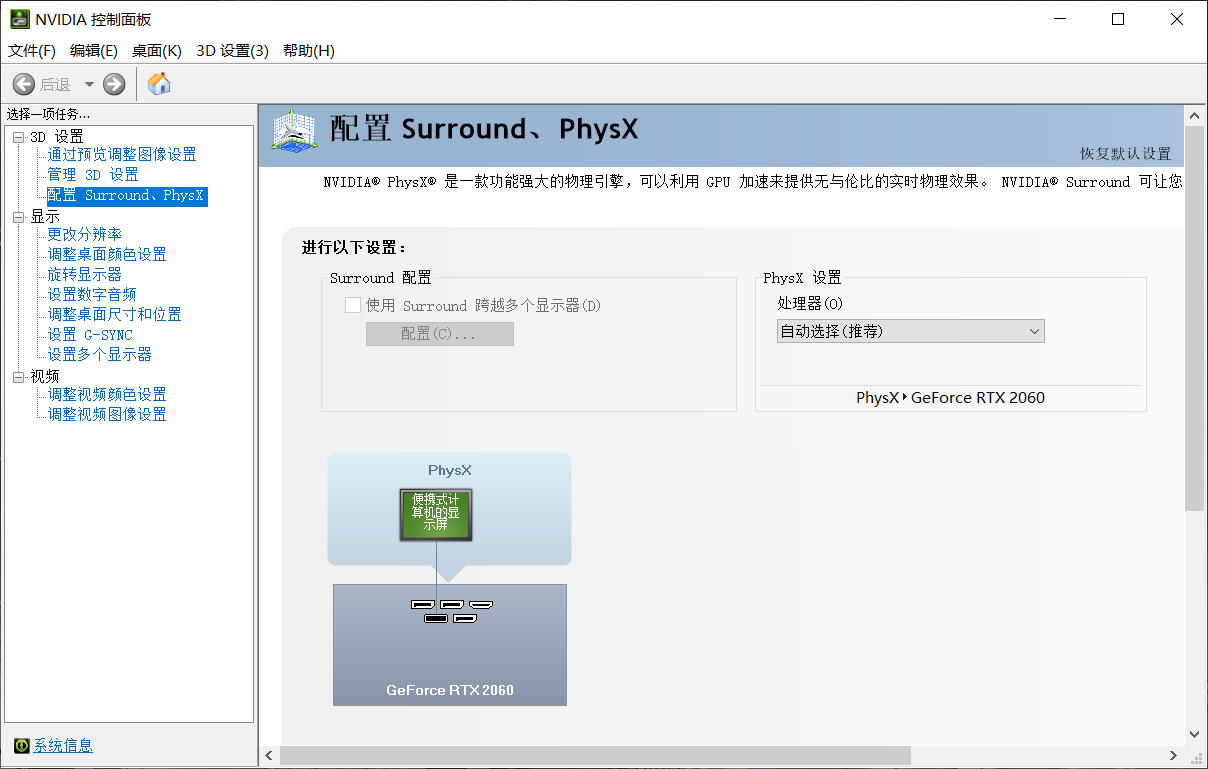Select 调整视频图像设置
The width and height of the screenshot is (1208, 769).
(107, 414)
